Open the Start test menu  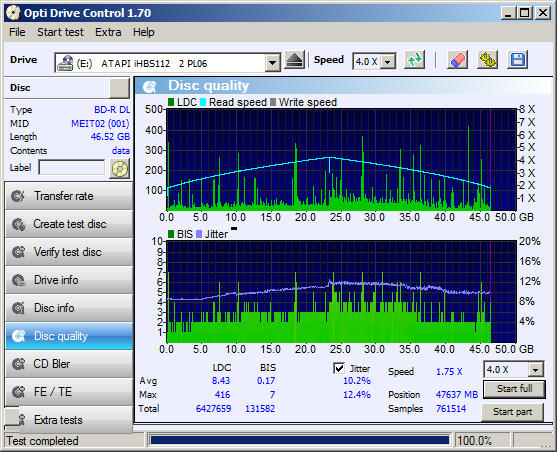(x=60, y=32)
